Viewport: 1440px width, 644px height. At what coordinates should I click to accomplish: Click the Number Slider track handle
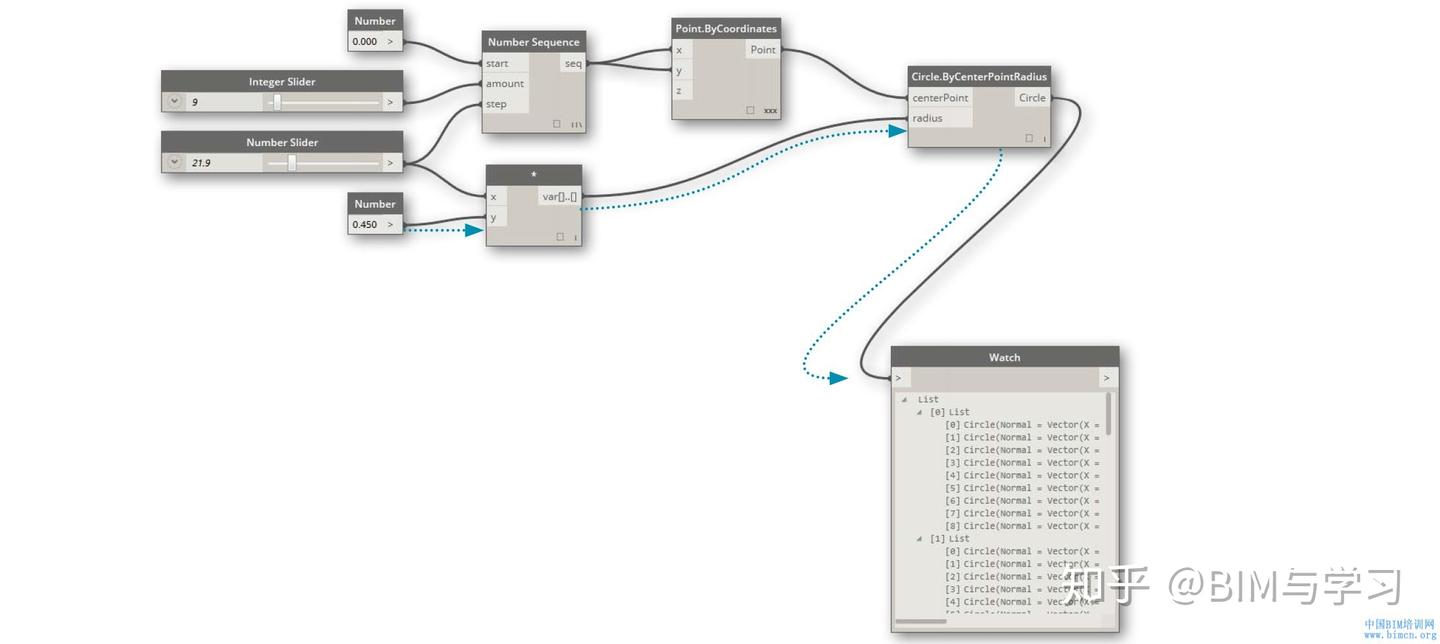point(292,162)
